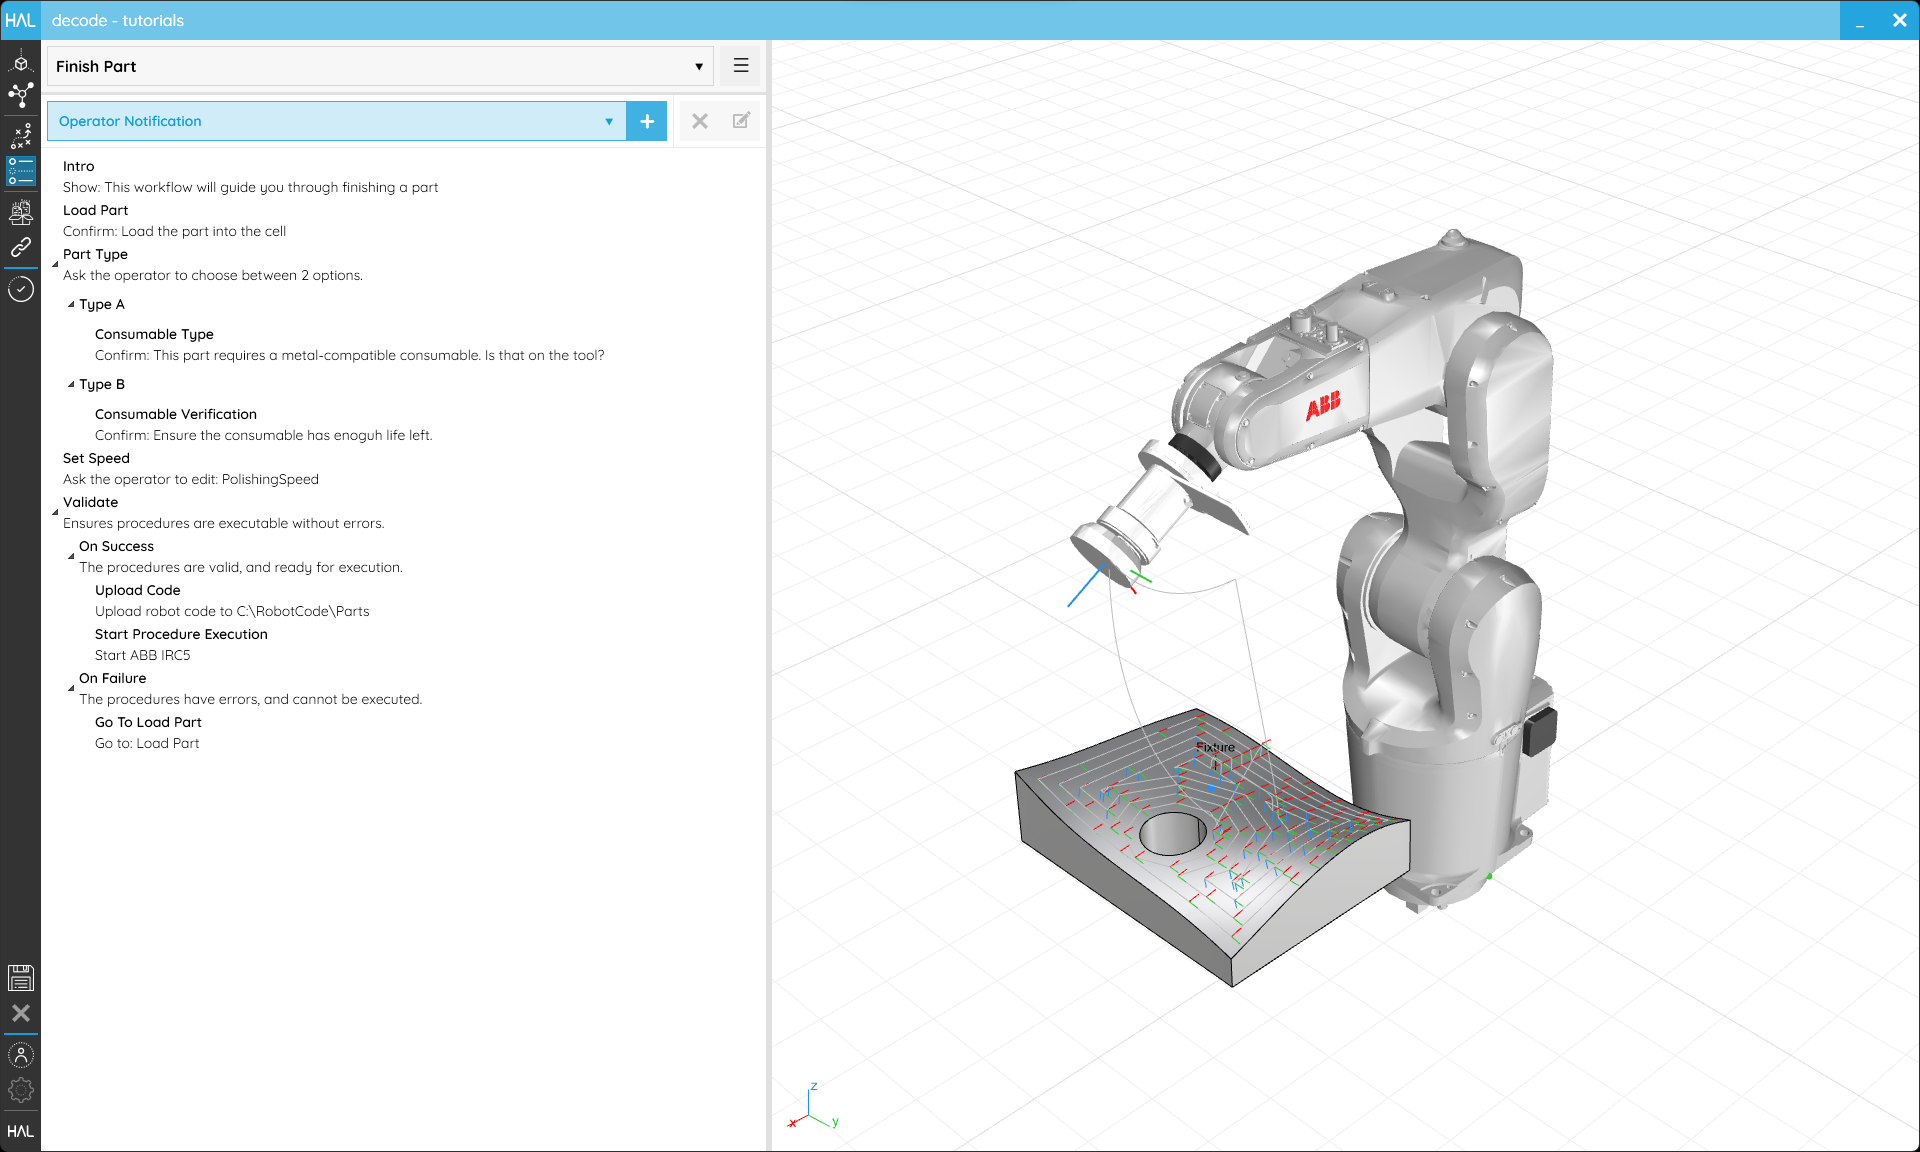
Task: Click 'The procedures have errors' description
Action: (250, 699)
